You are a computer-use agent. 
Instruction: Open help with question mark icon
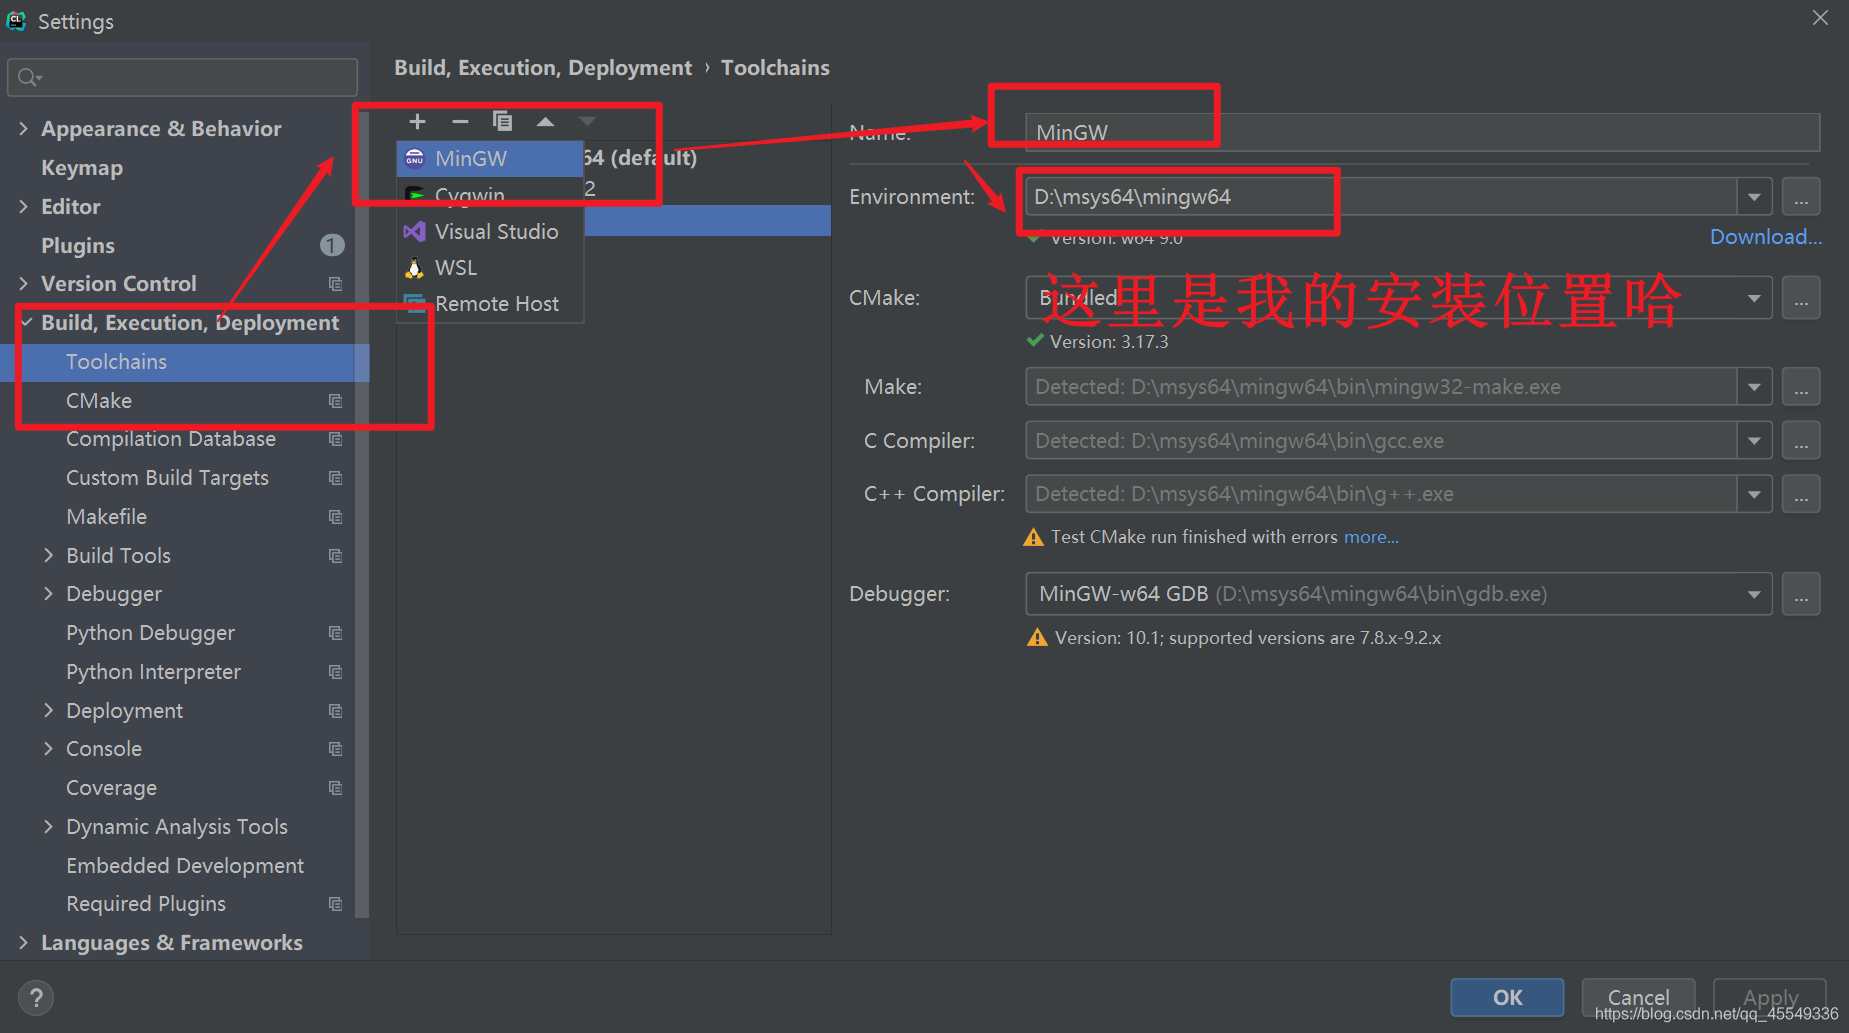point(36,997)
